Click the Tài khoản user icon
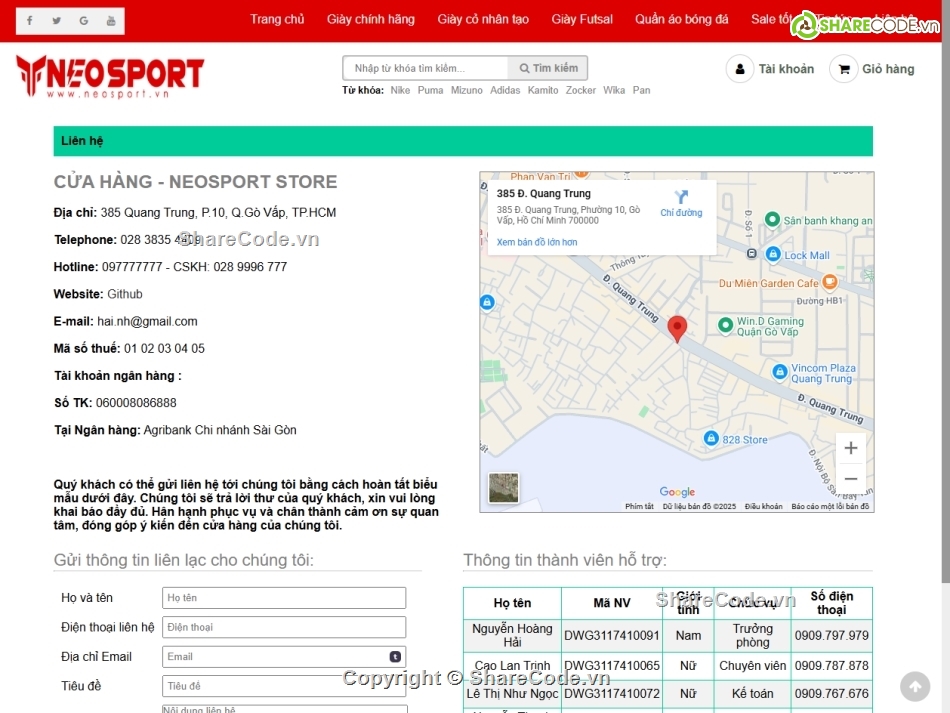Screen dimensions: 950x713 point(740,69)
